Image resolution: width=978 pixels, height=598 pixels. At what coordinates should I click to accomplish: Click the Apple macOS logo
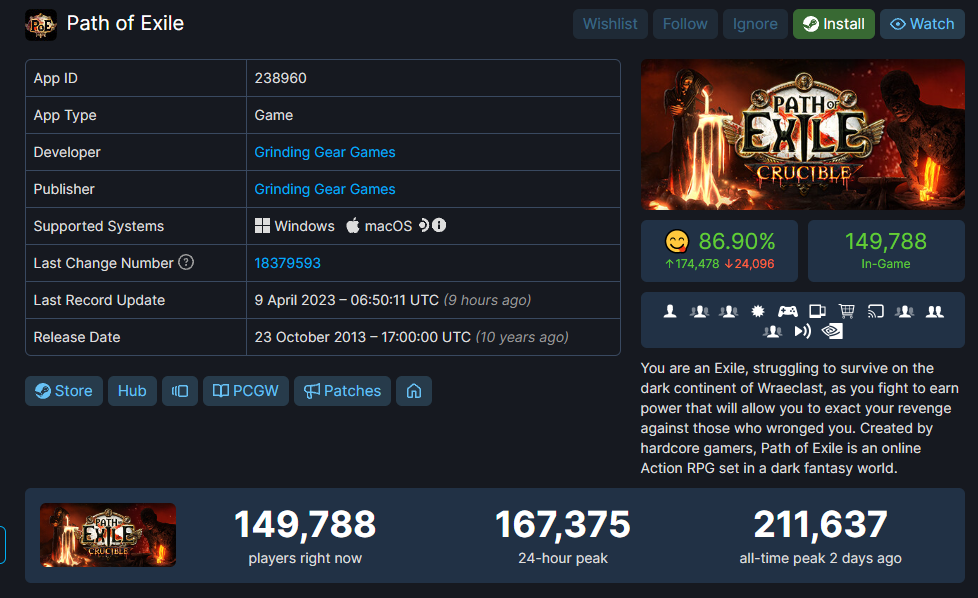click(353, 226)
